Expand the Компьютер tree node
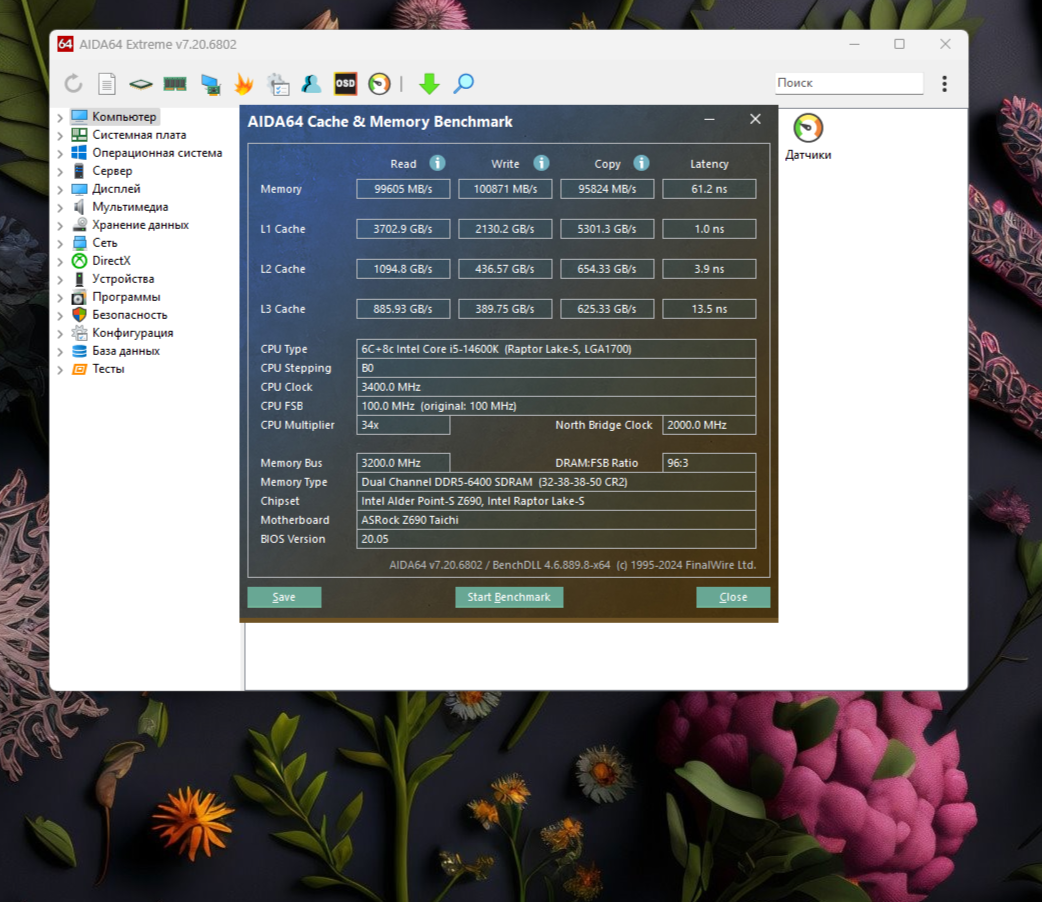Screen dimensions: 1042x902 60,118
